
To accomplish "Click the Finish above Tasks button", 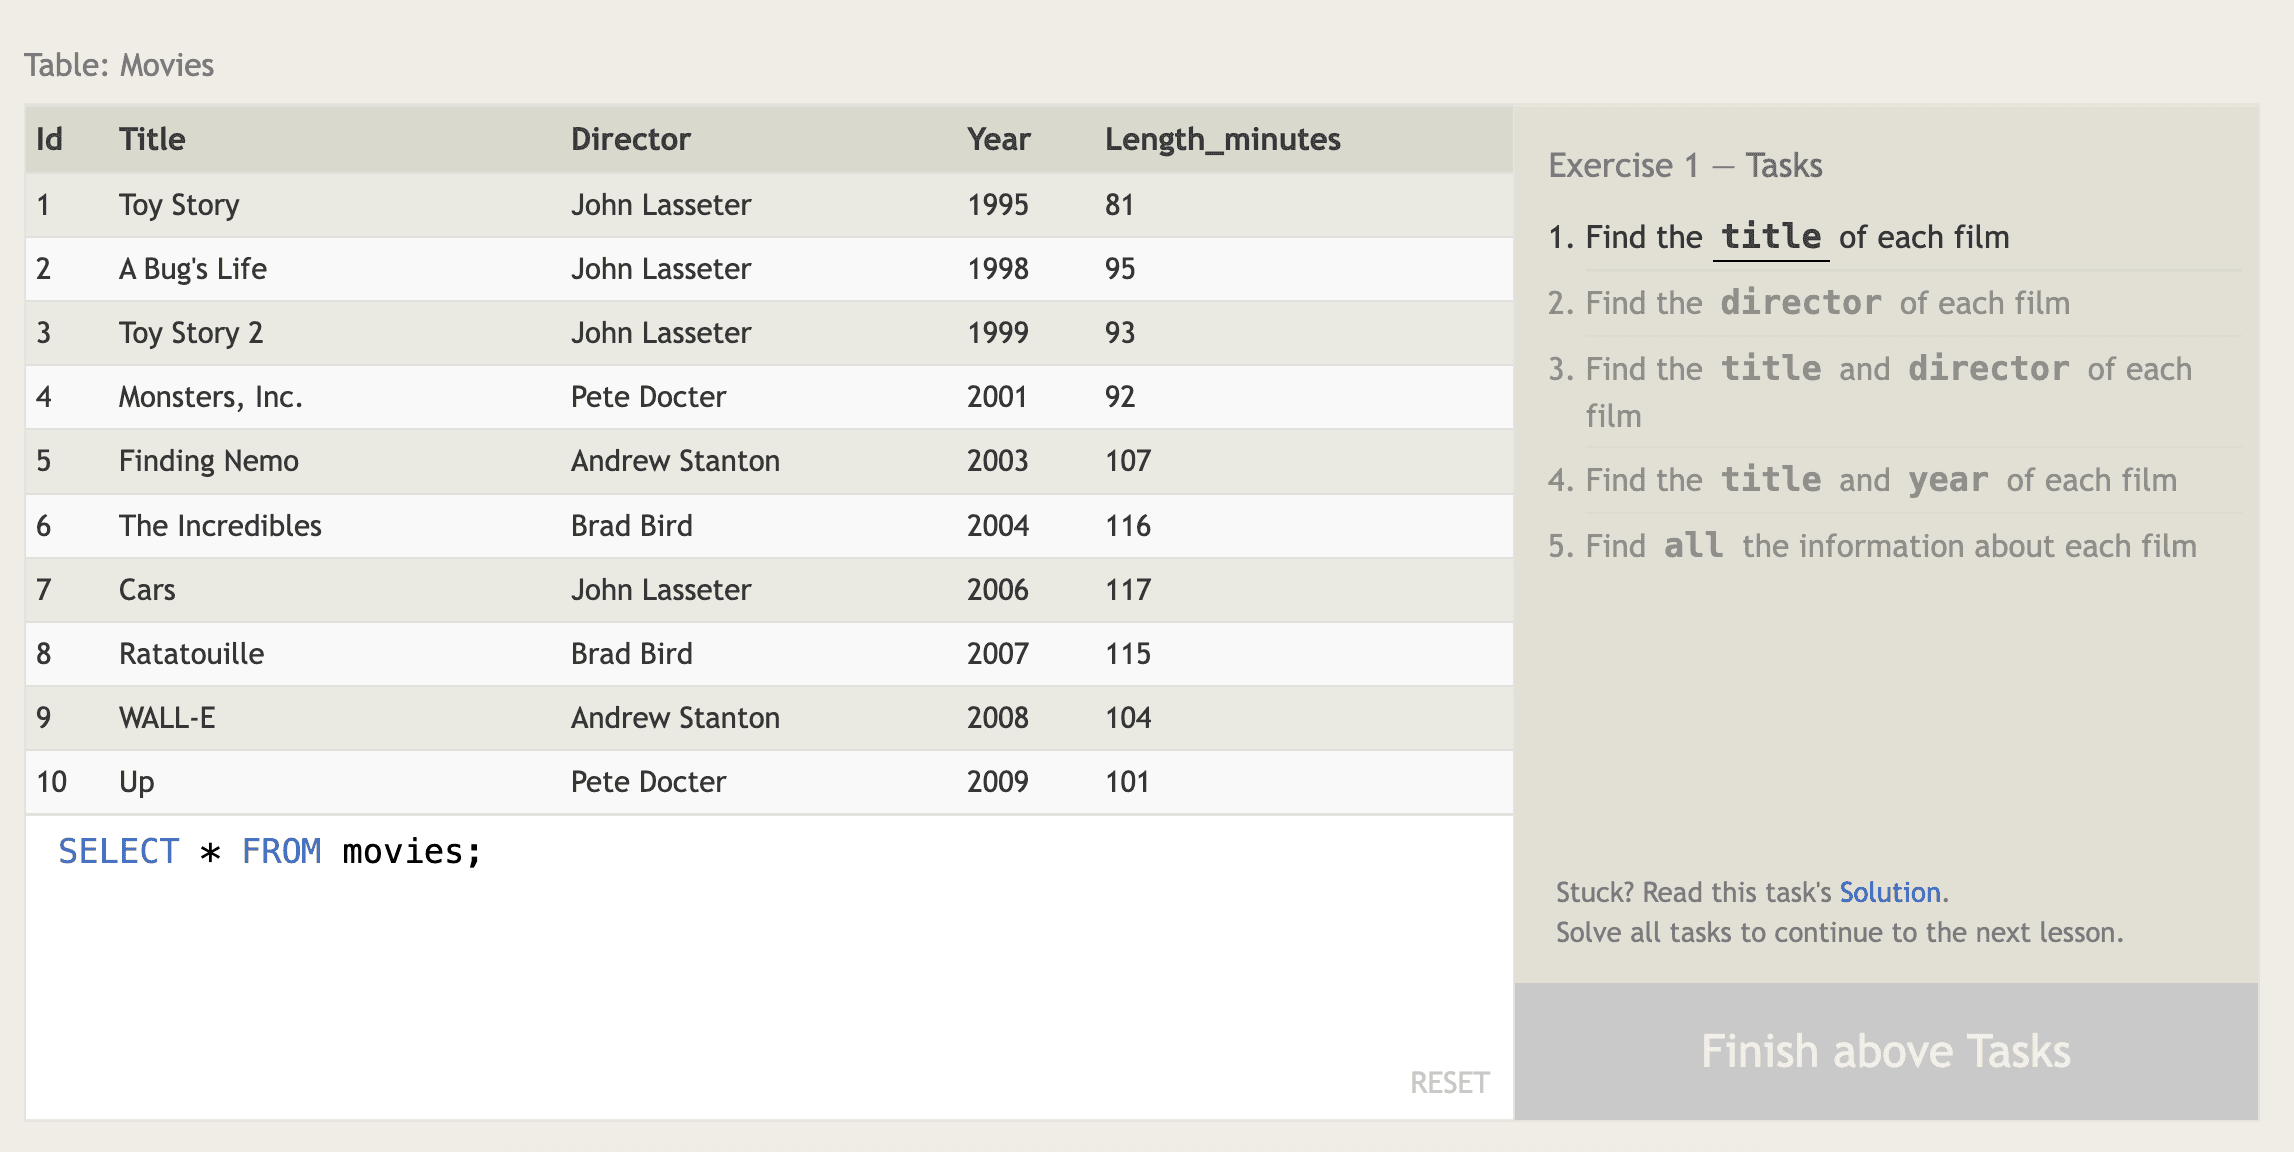I will coord(1885,1051).
